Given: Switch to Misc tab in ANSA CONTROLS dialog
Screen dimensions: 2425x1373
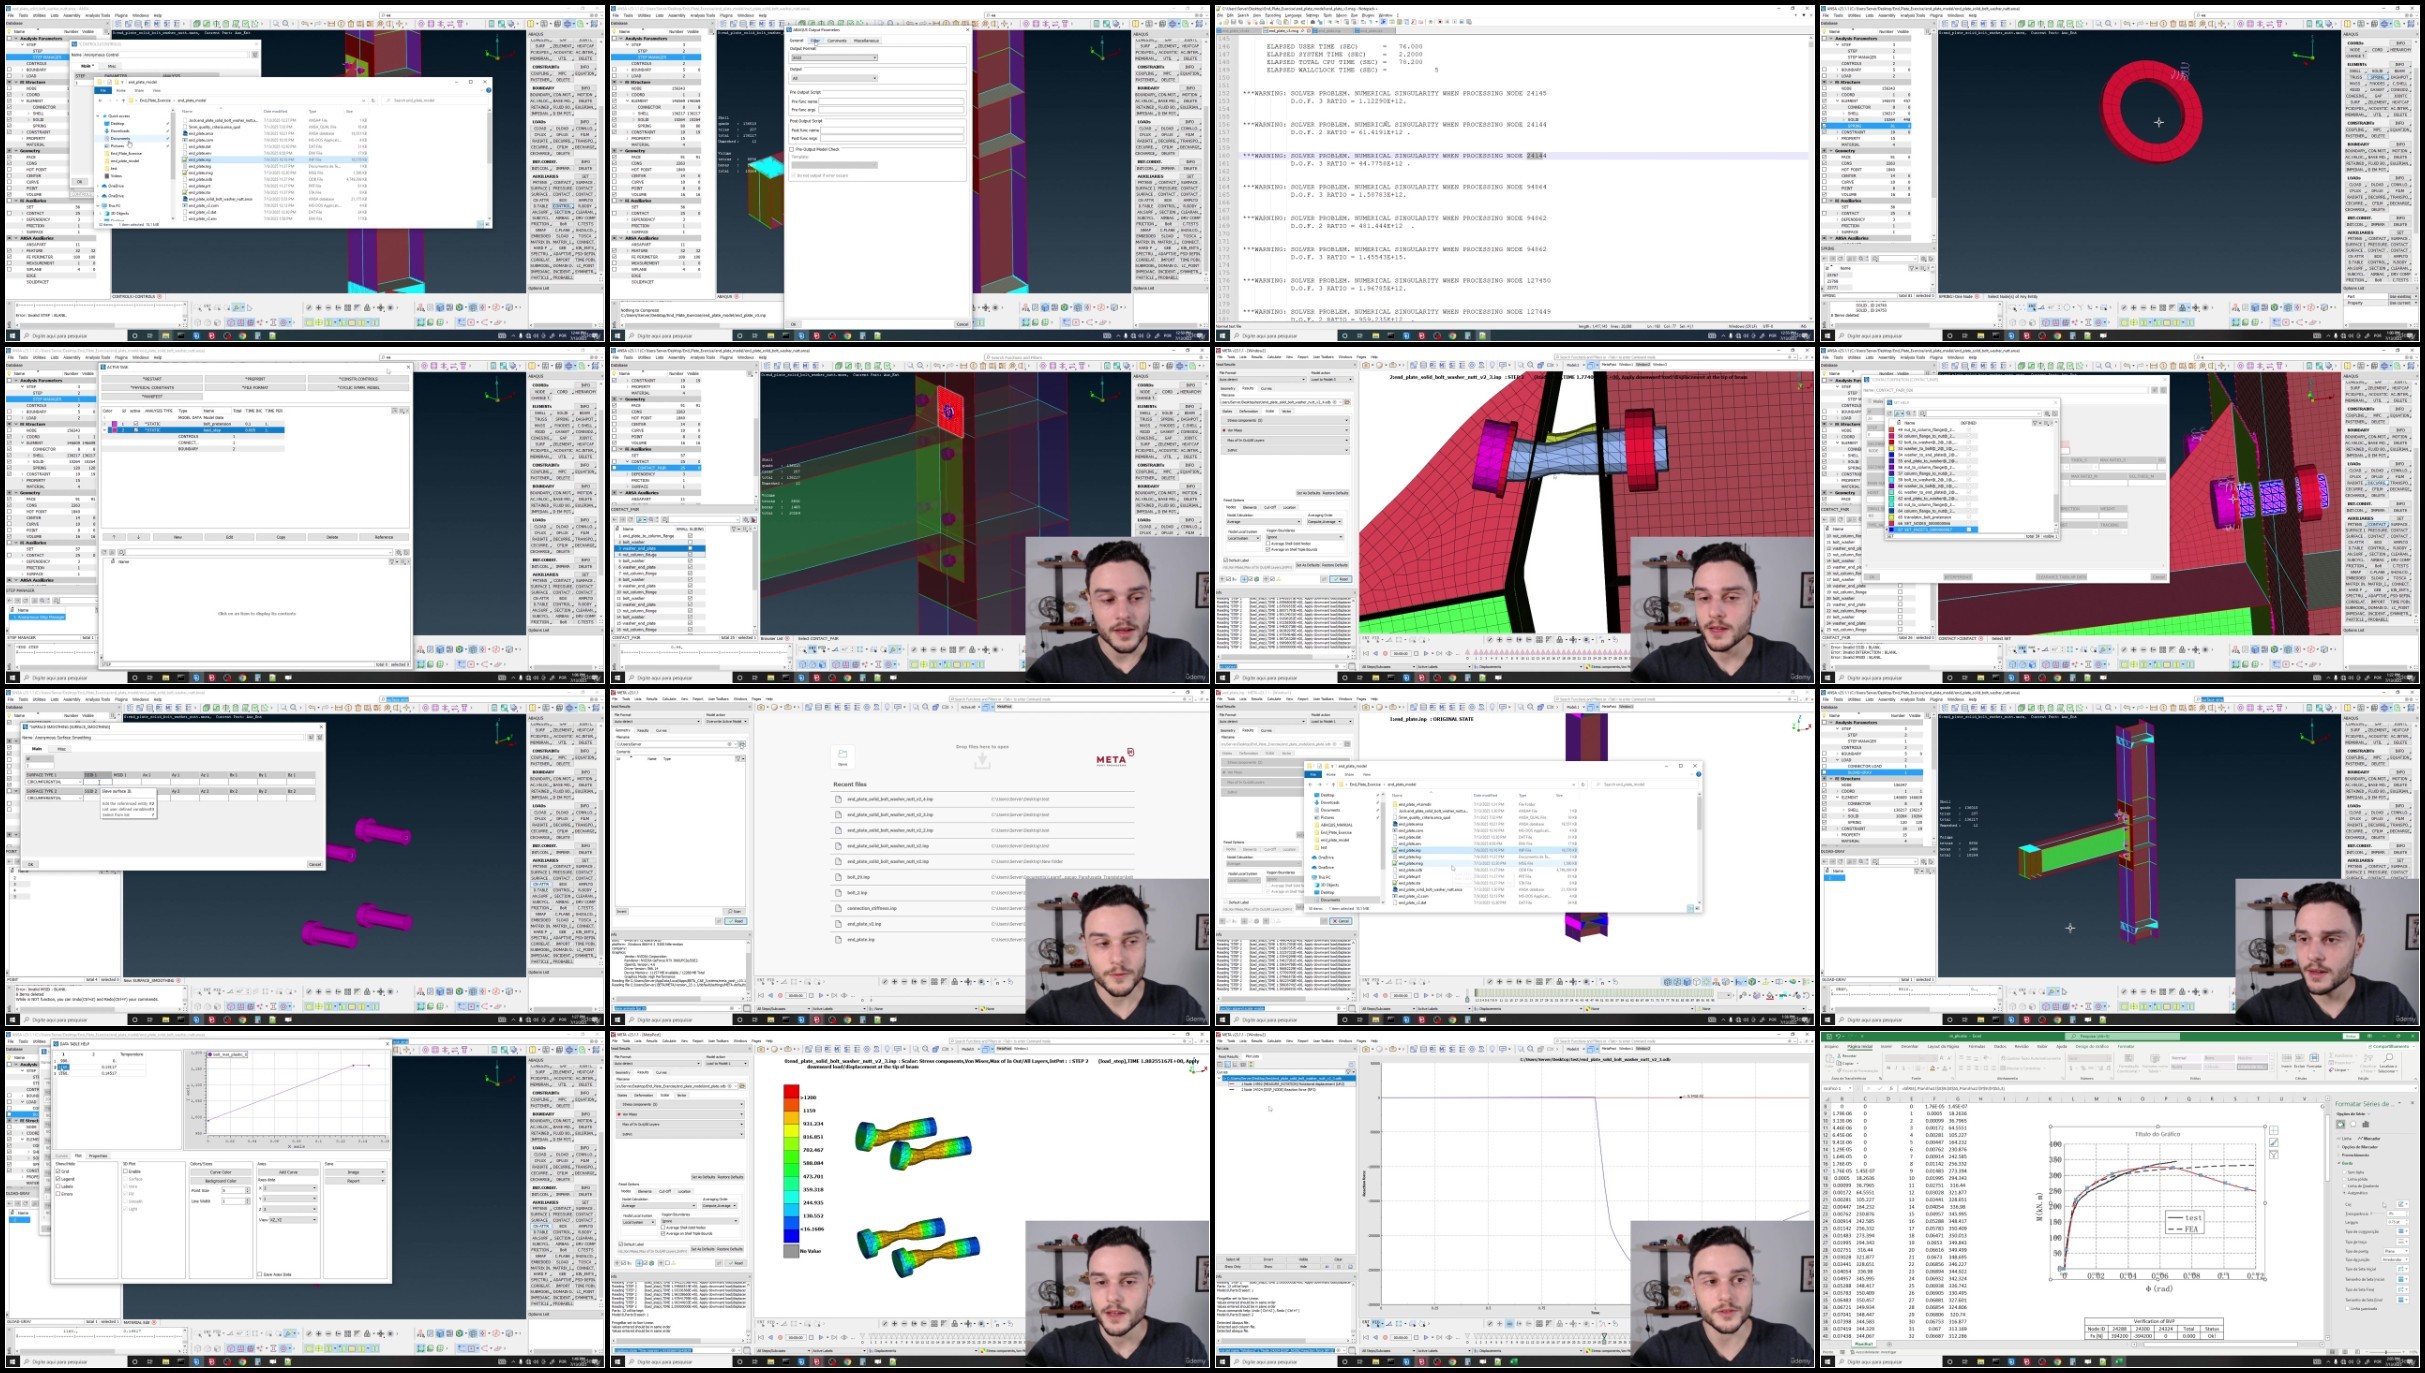Looking at the screenshot, I should pos(111,66).
